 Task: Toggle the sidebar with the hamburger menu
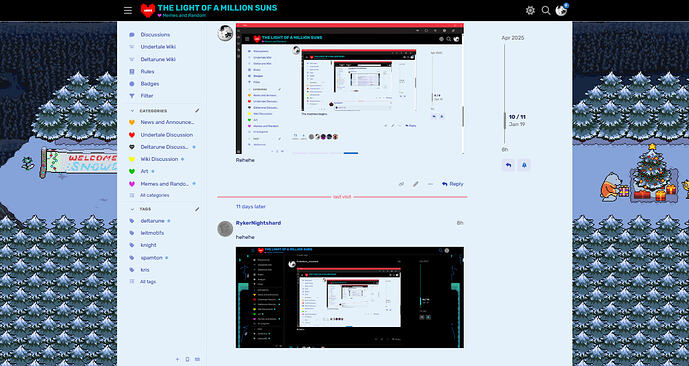tap(128, 11)
